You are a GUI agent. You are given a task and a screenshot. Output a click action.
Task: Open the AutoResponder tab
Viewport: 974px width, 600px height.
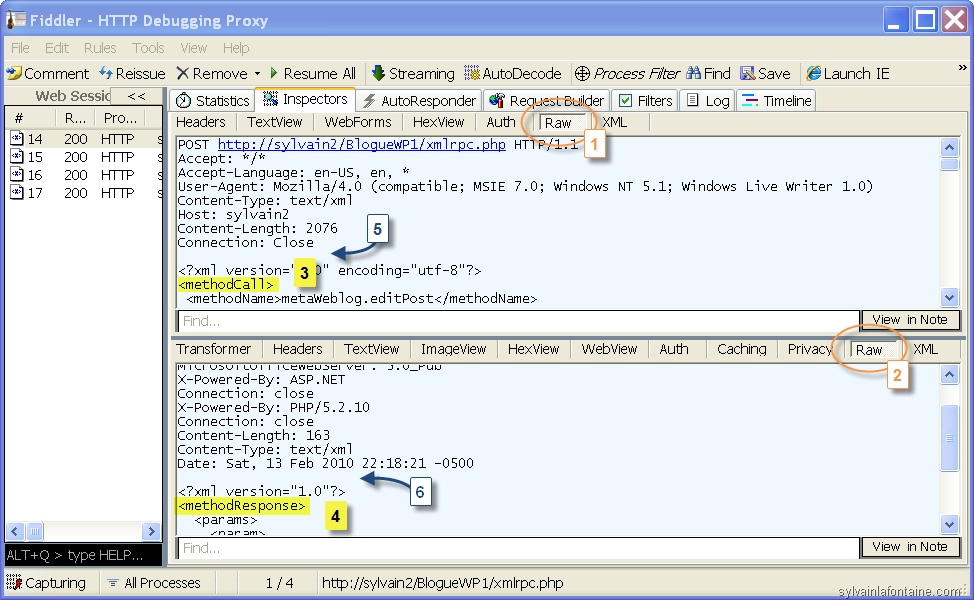419,101
